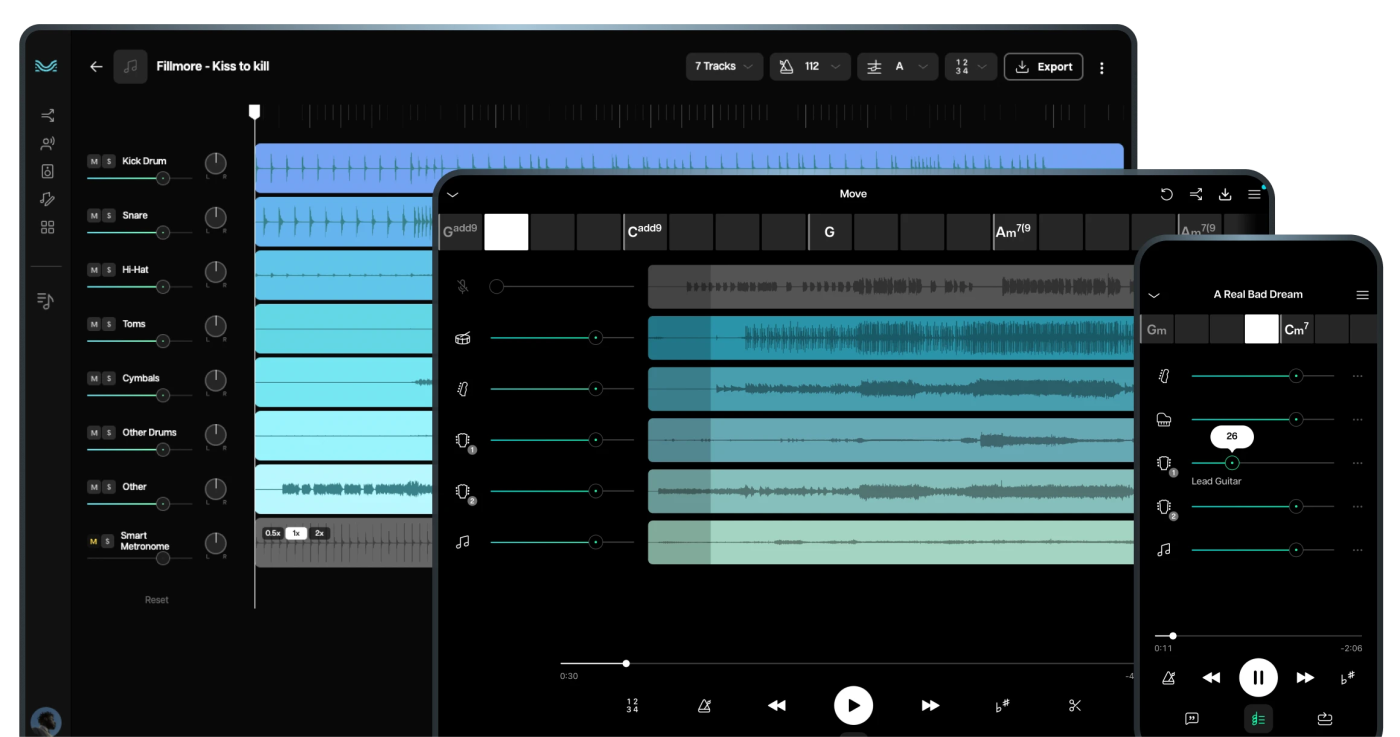Open the three-dot more options menu
1400x737 pixels.
pyautogui.click(x=1102, y=68)
